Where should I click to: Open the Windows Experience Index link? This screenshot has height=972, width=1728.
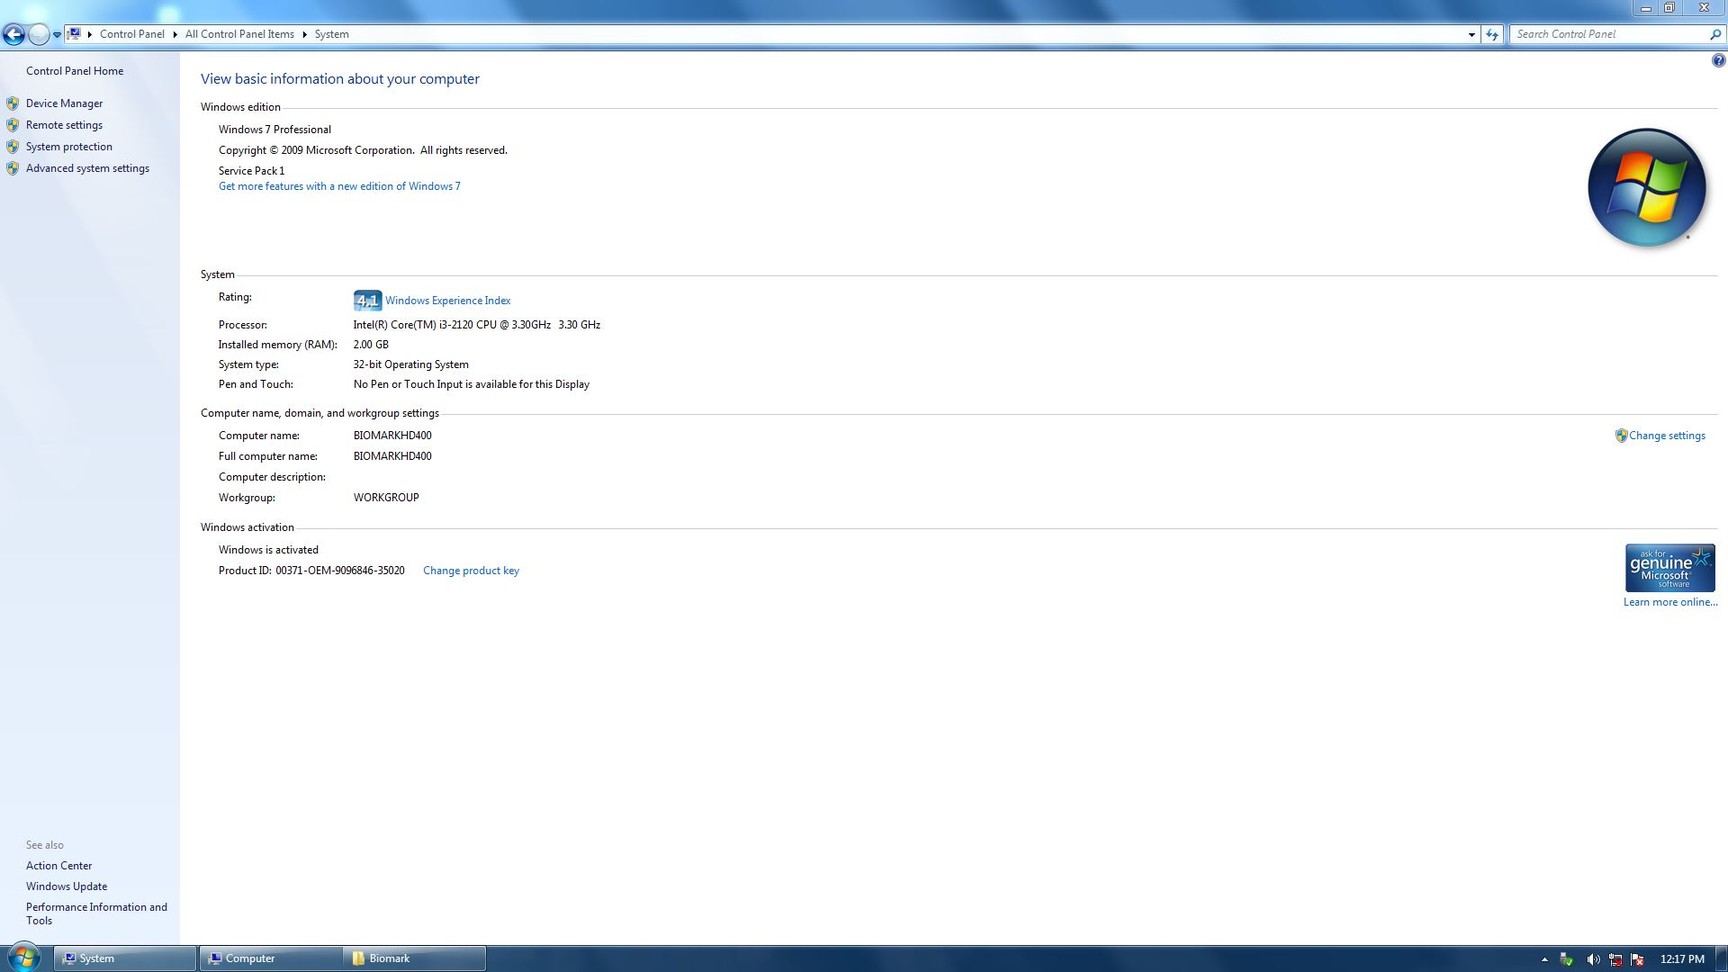coord(448,300)
